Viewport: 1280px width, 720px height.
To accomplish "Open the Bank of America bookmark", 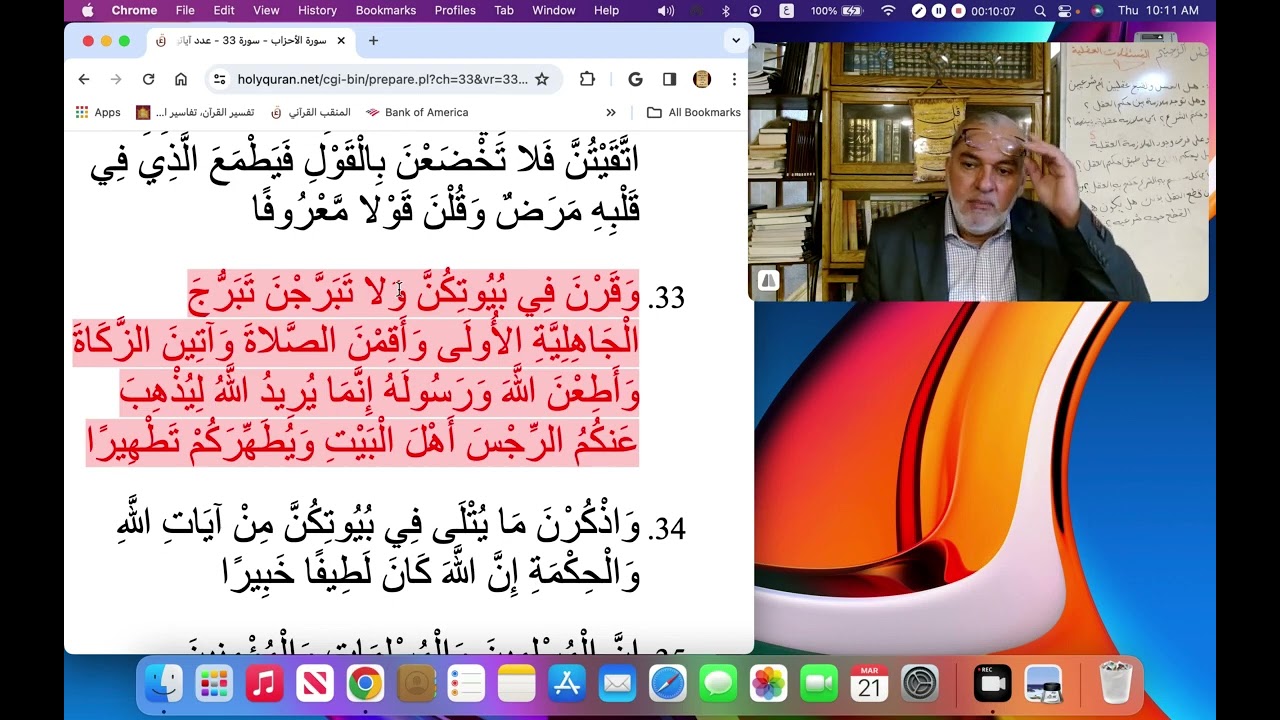I will [417, 112].
